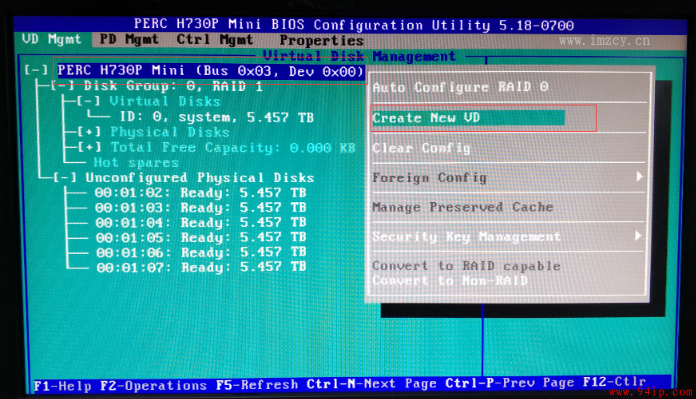Switch to the PD Mgmt tab
This screenshot has width=696, height=399.
(129, 40)
